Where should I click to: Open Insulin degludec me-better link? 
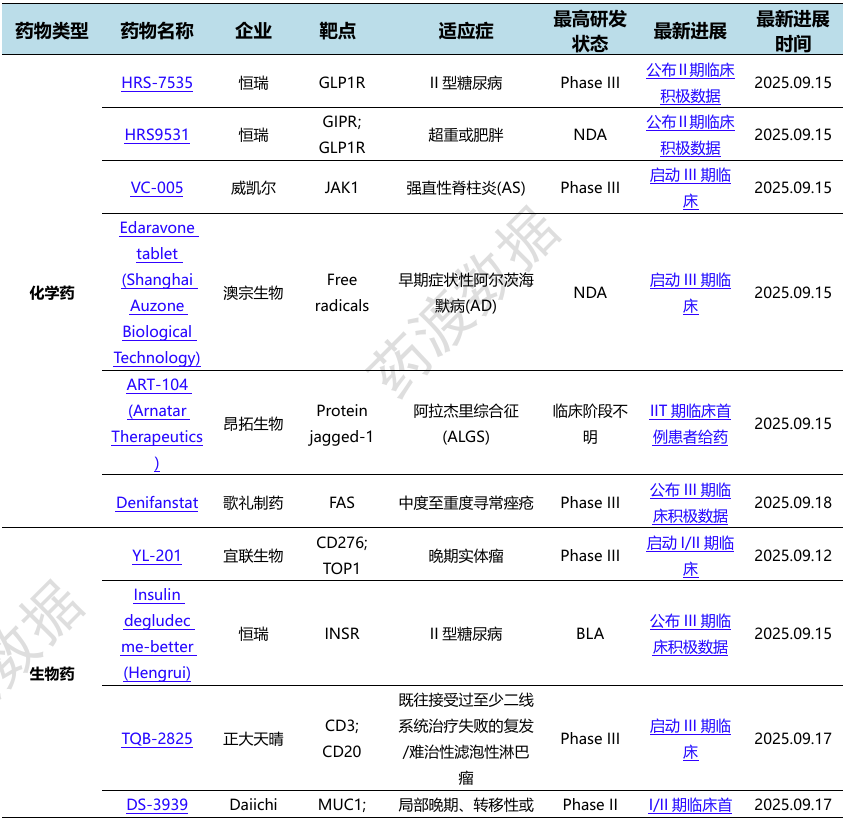pyautogui.click(x=157, y=634)
